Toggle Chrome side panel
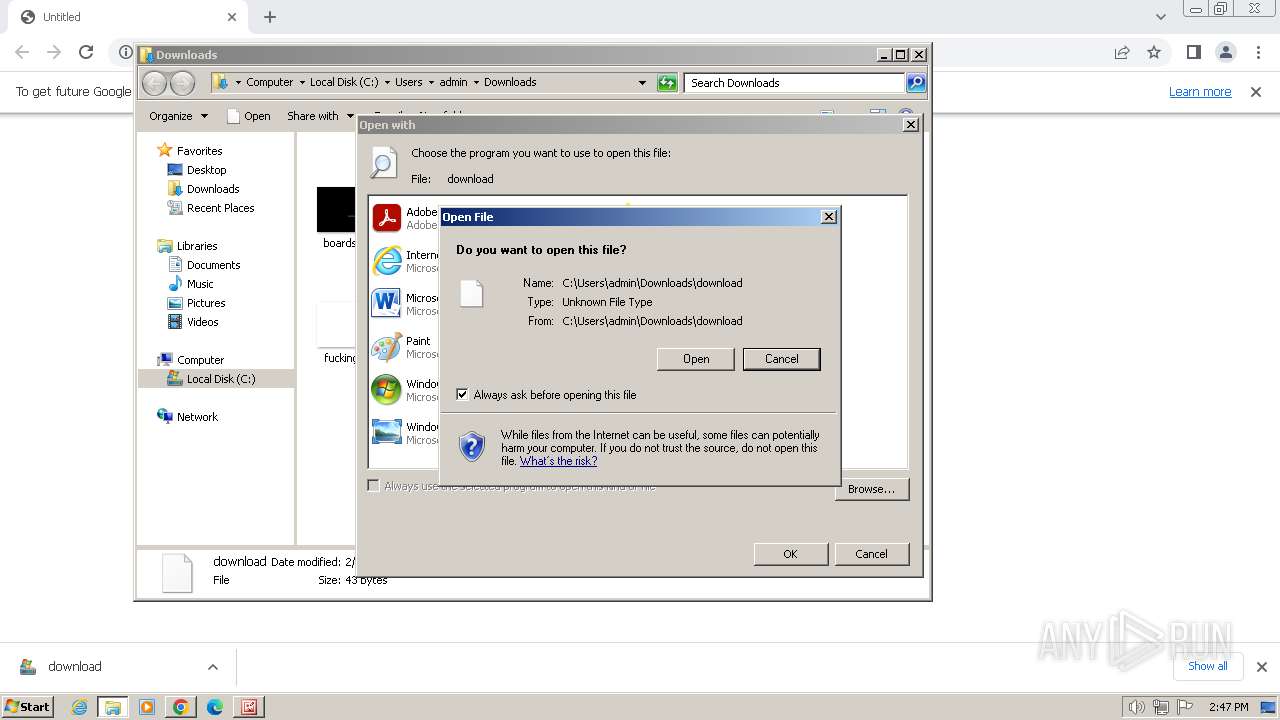Viewport: 1280px width, 720px height. 1193,52
